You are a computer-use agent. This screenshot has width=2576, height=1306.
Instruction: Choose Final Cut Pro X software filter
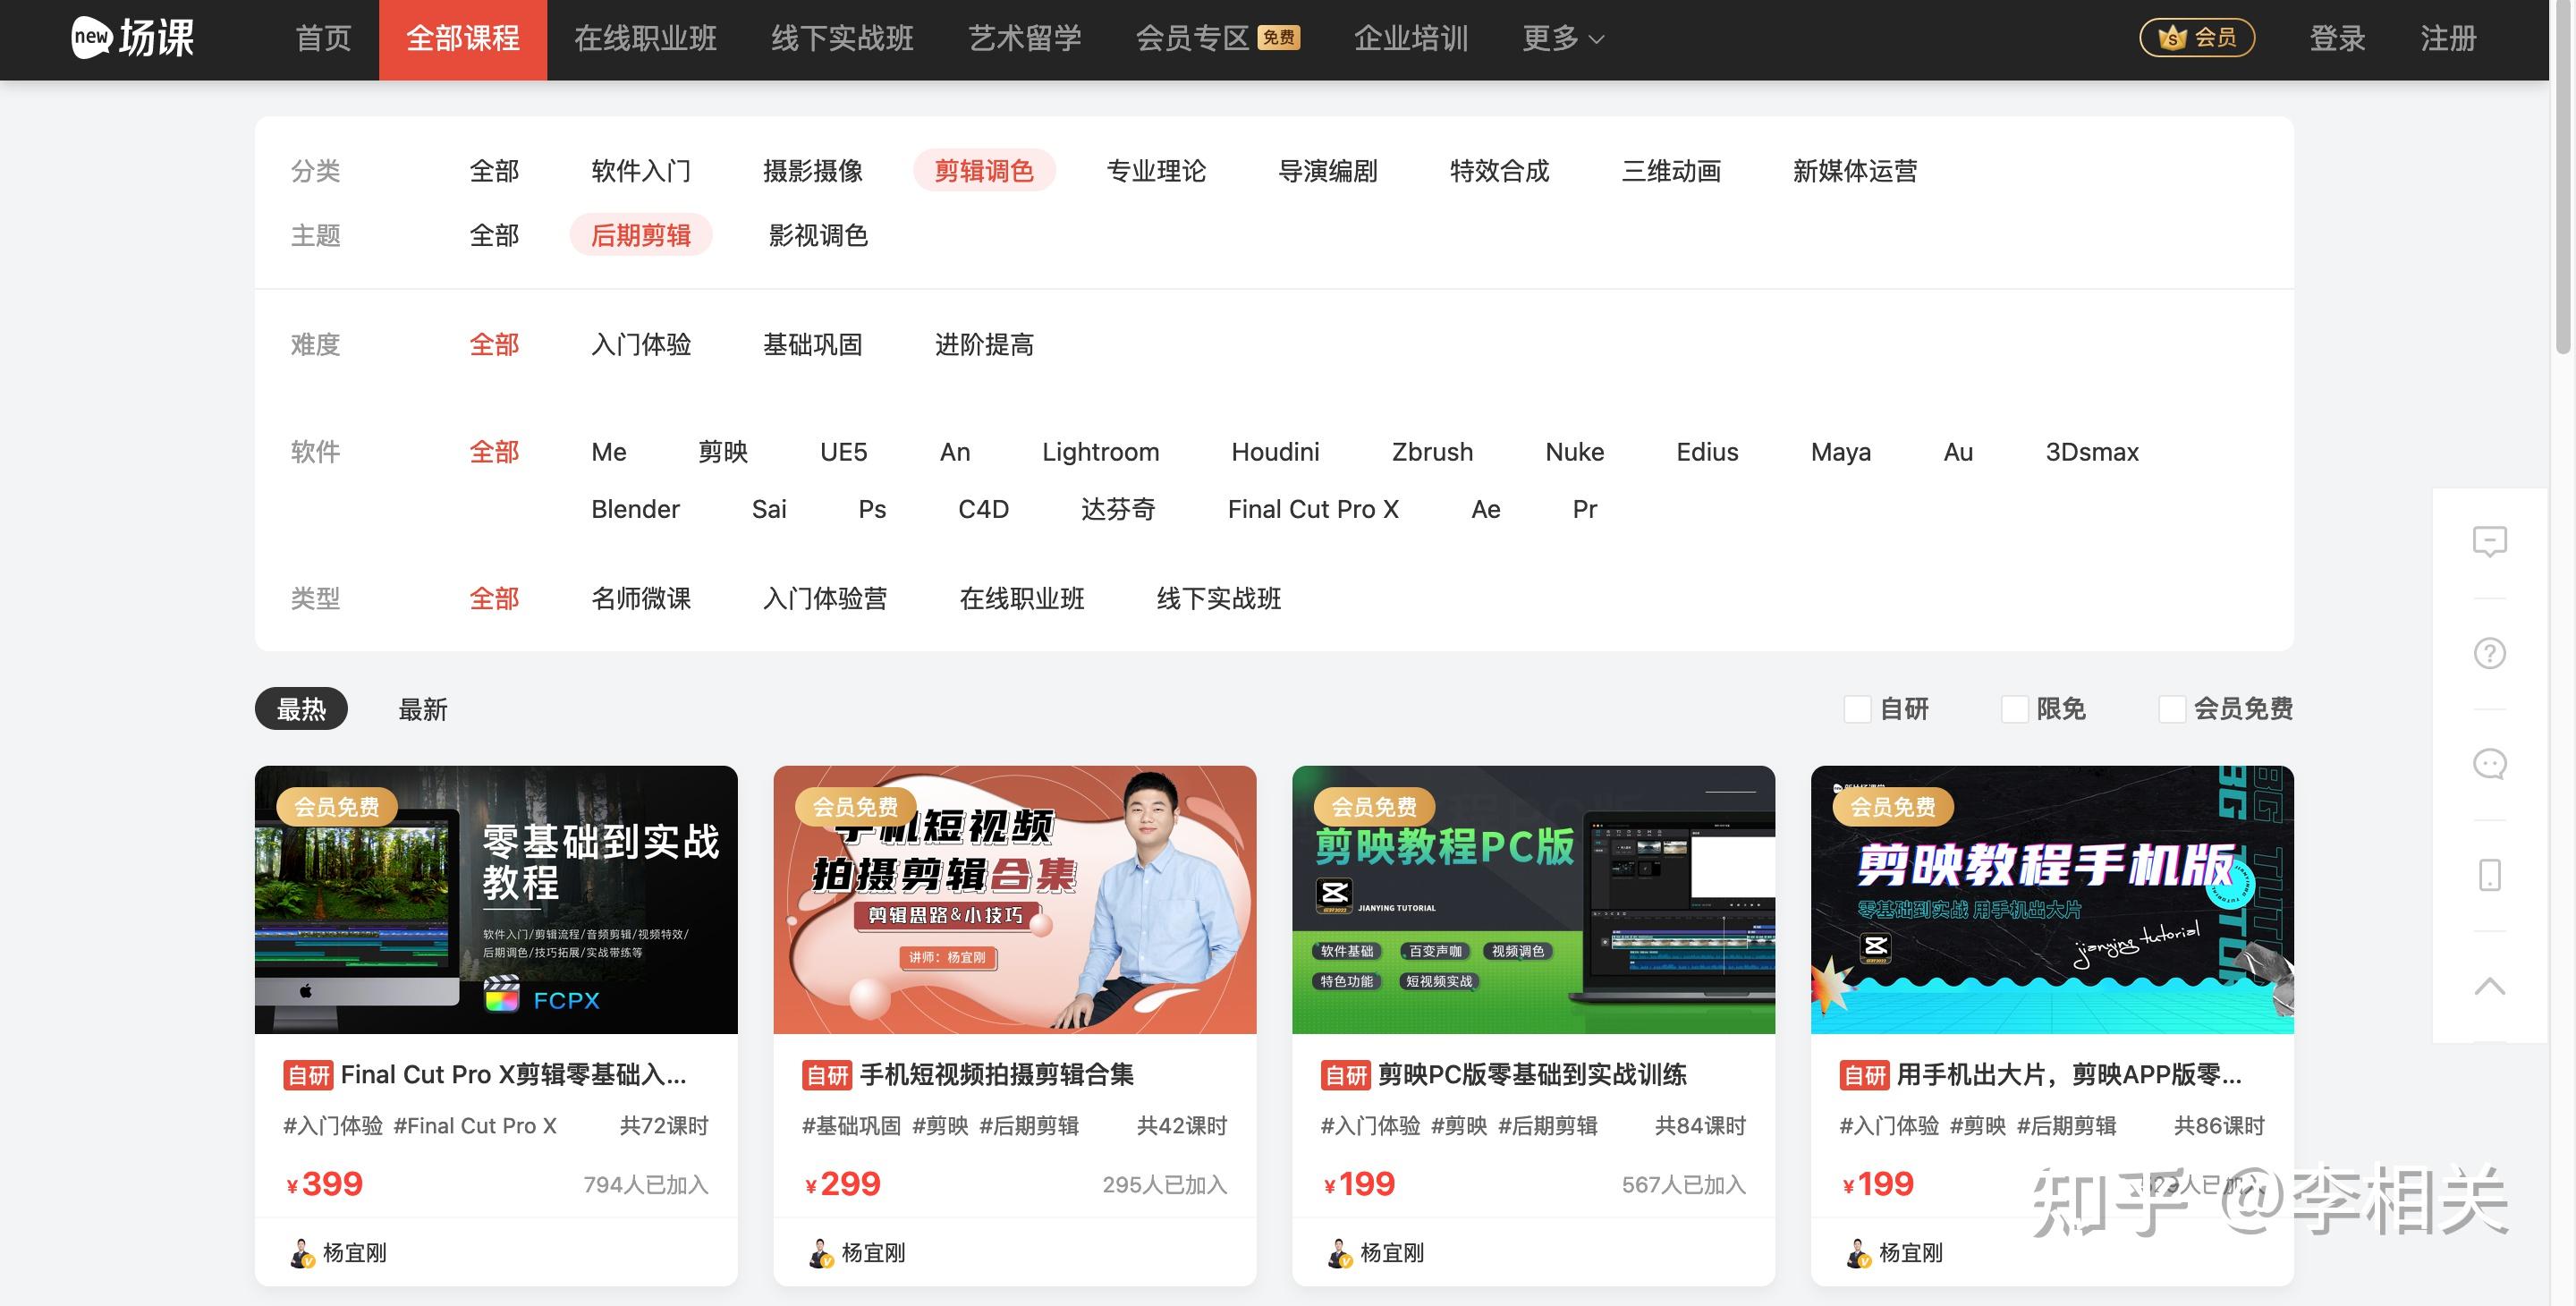[x=1312, y=509]
